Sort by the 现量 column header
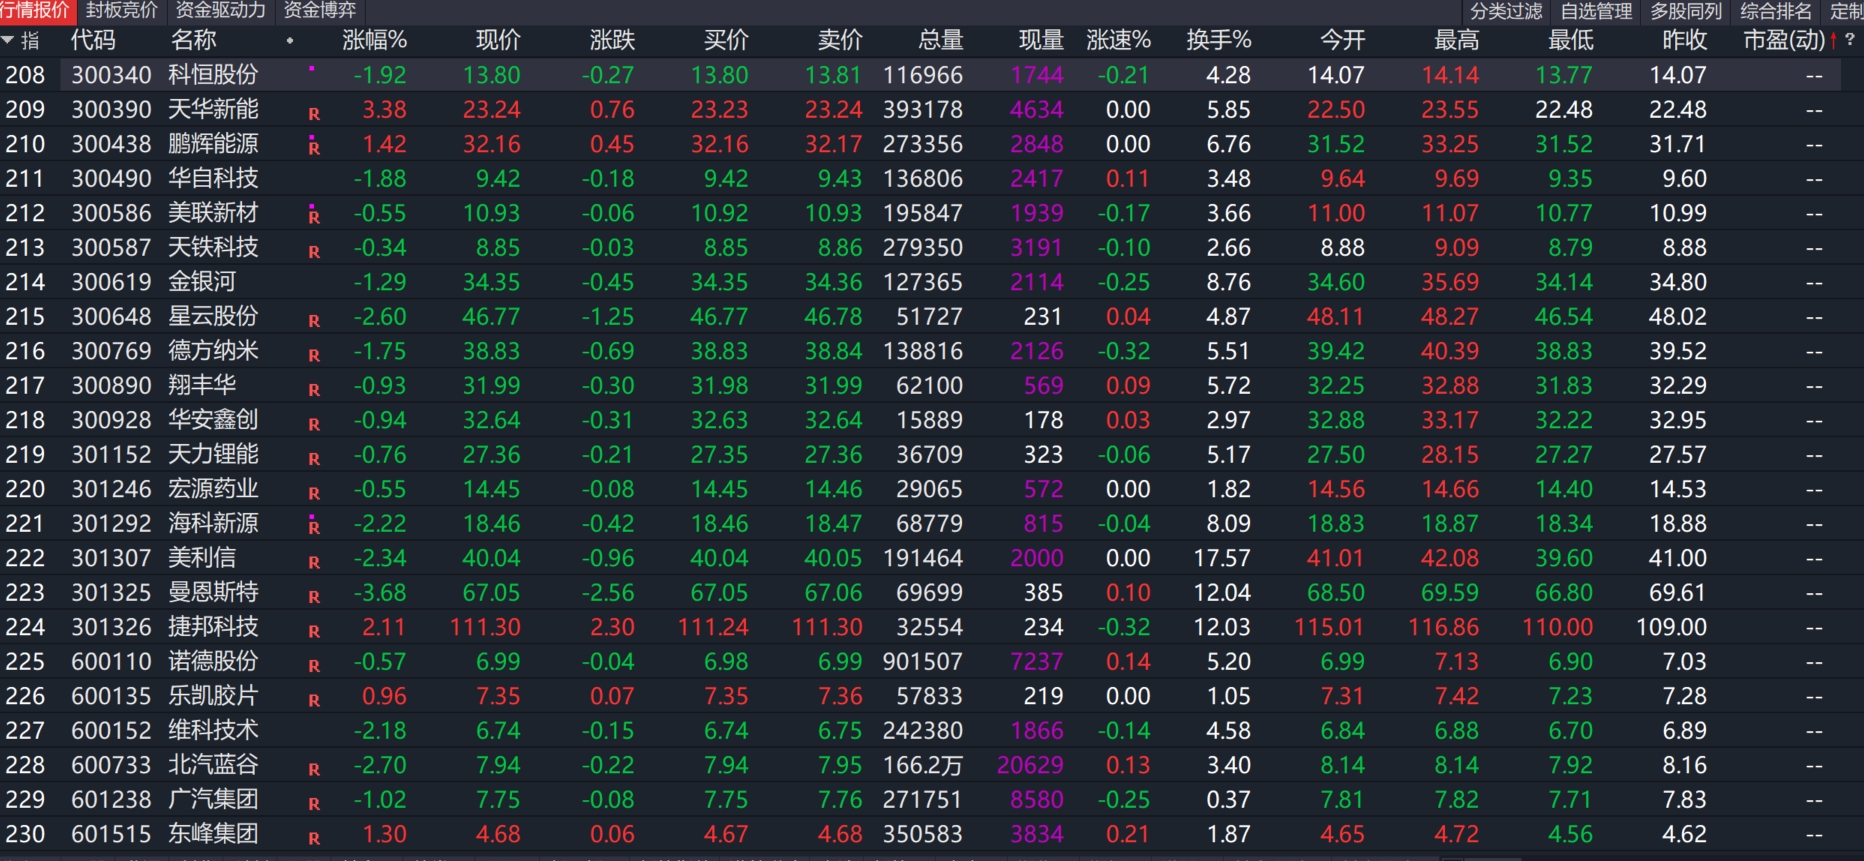Viewport: 1864px width, 861px height. (x=1041, y=40)
